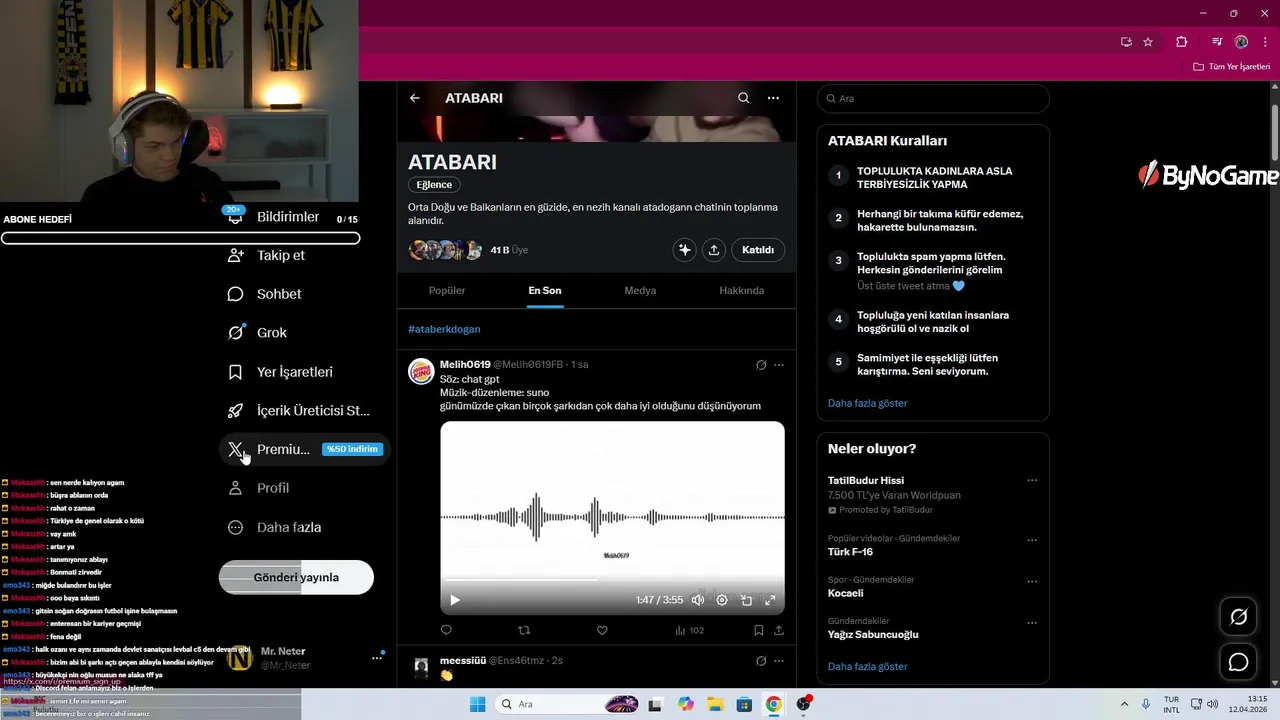This screenshot has width=1280, height=720.
Task: Focus the Ara search field on X
Action: point(933,98)
